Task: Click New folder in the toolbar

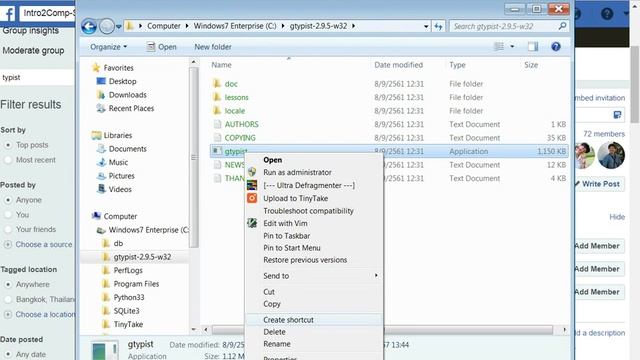Action: point(213,47)
